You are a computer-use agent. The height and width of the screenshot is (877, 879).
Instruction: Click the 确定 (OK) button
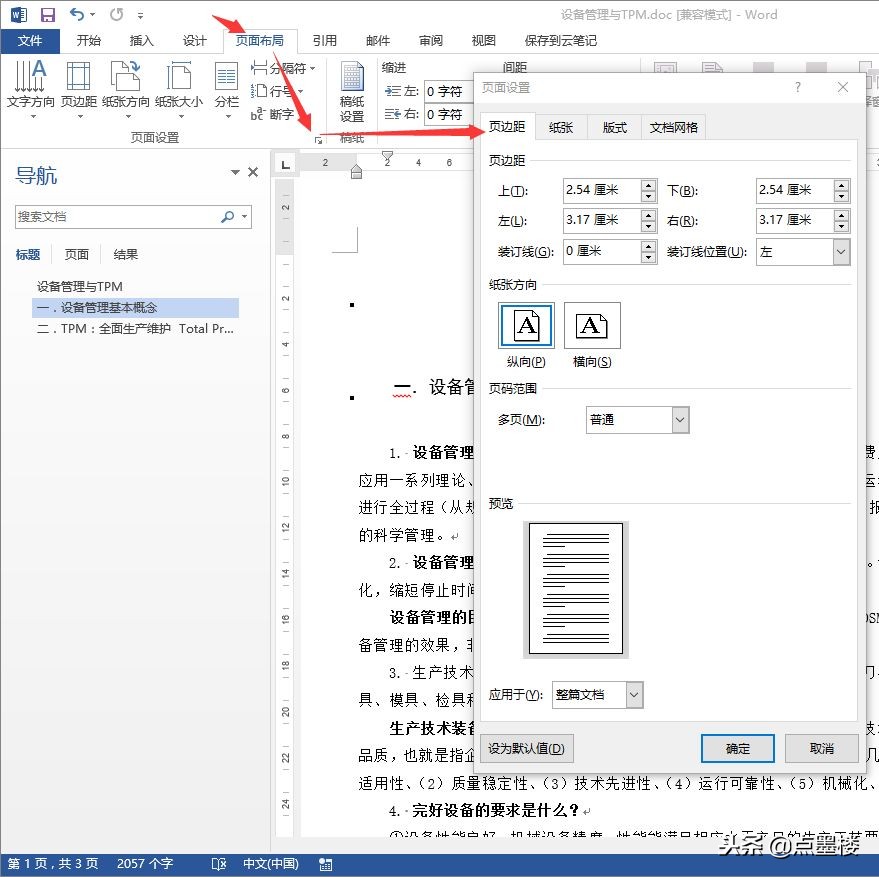738,748
